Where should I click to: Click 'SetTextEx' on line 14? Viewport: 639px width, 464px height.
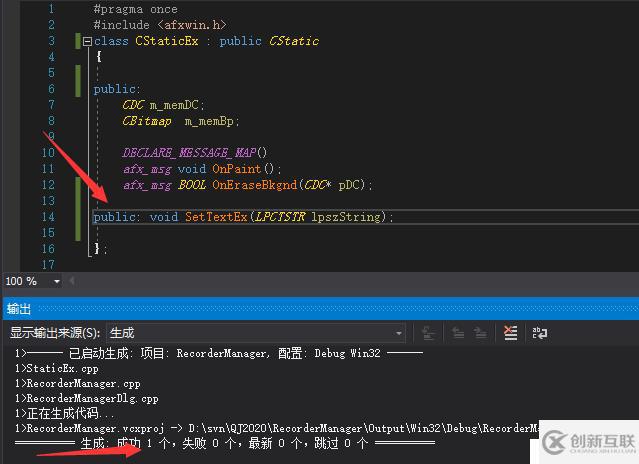(216, 217)
